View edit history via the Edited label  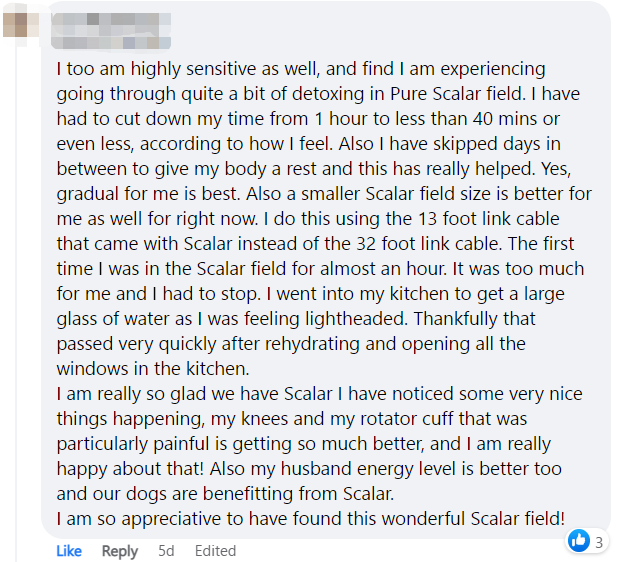pos(215,551)
